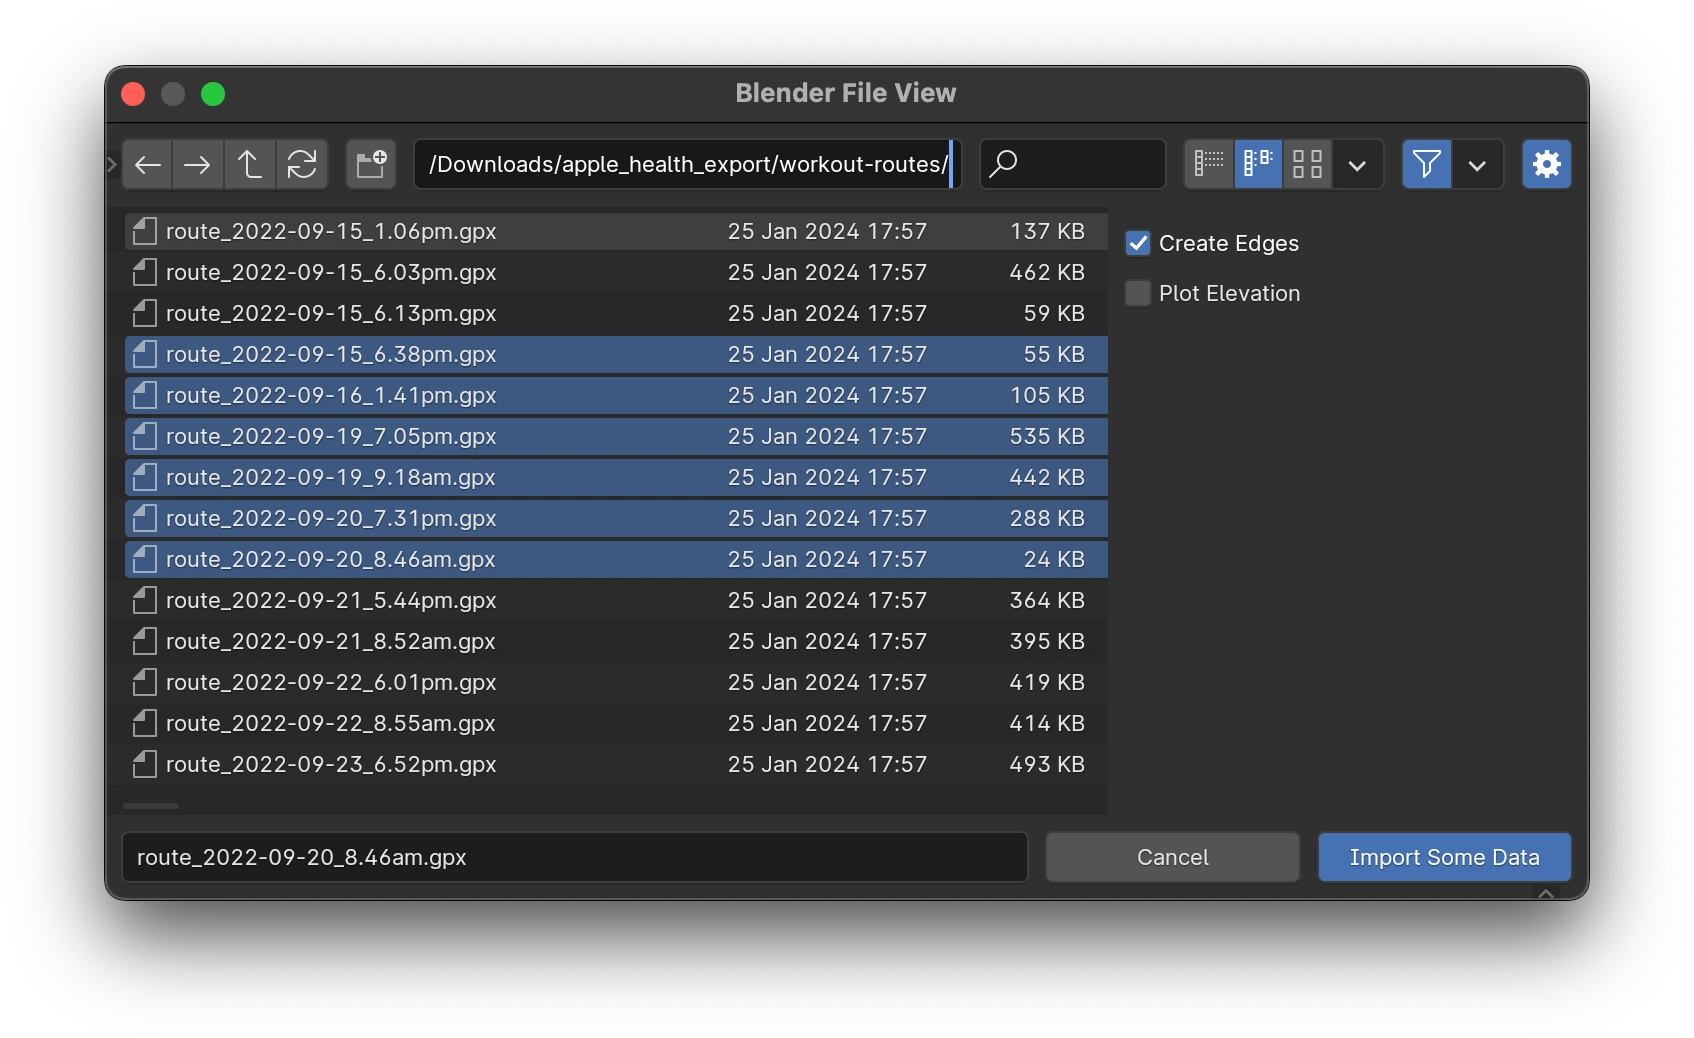Open the filter files funnel icon
This screenshot has height=1038, width=1694.
pyautogui.click(x=1426, y=164)
